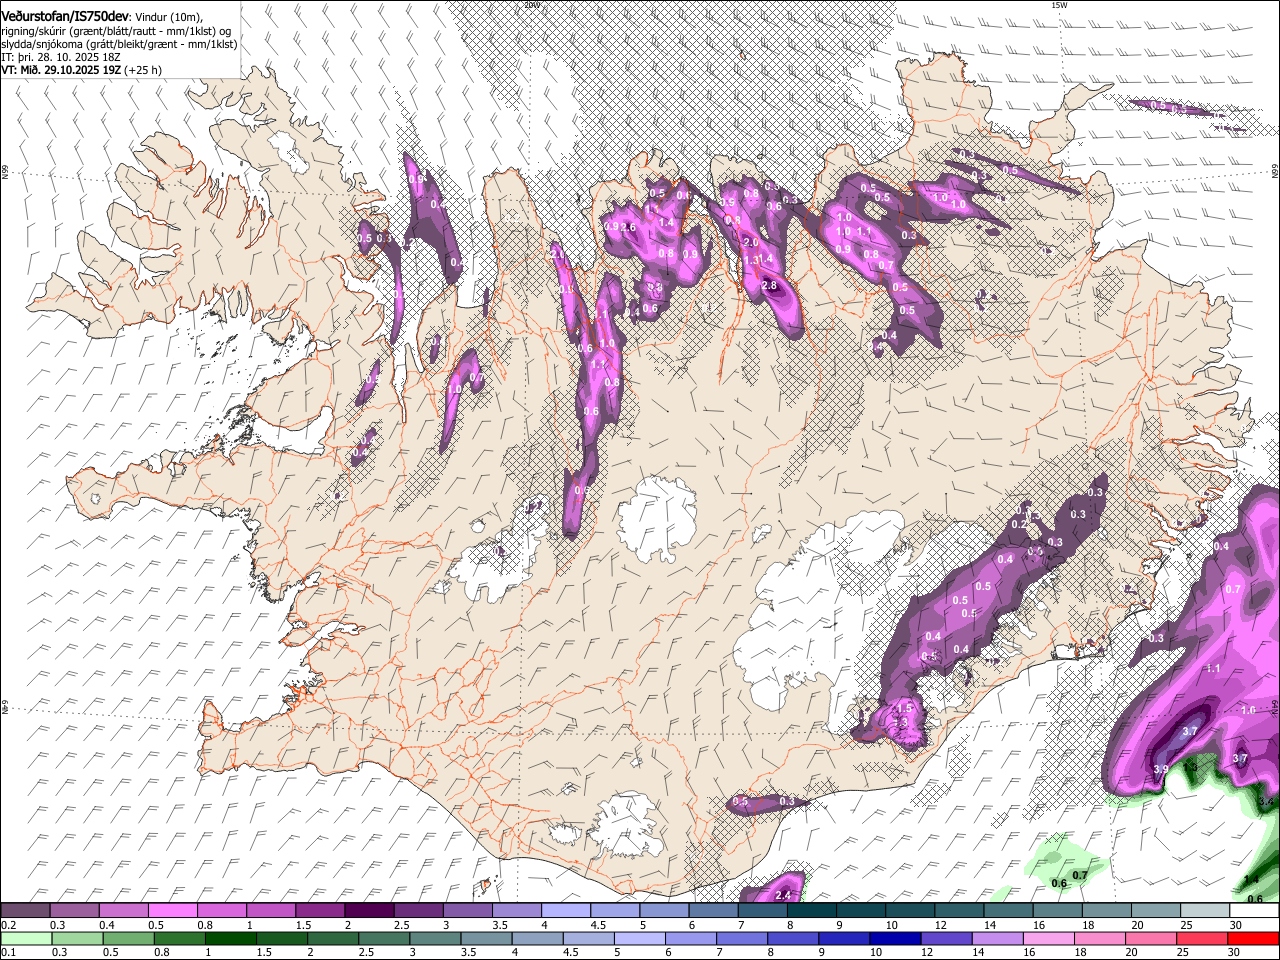Click the 2.8 precipitation value on the map
The height and width of the screenshot is (960, 1280).
pyautogui.click(x=769, y=286)
